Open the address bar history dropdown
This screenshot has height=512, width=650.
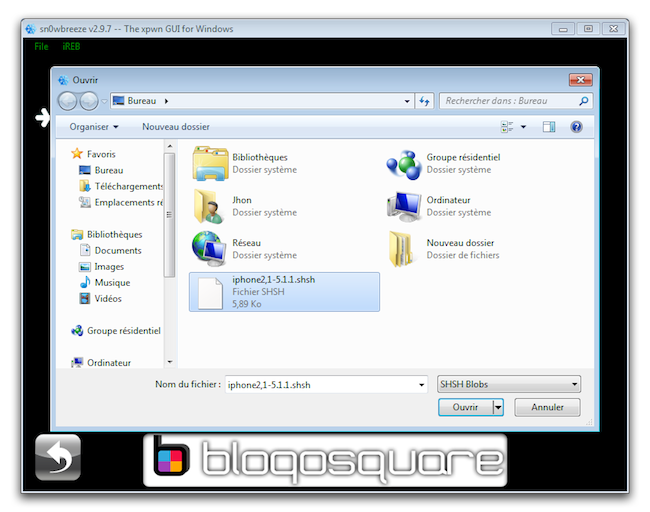pos(407,101)
